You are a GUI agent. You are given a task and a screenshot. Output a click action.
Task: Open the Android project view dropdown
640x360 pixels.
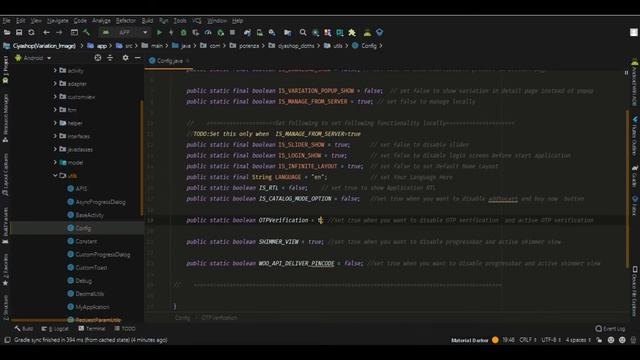coord(33,58)
